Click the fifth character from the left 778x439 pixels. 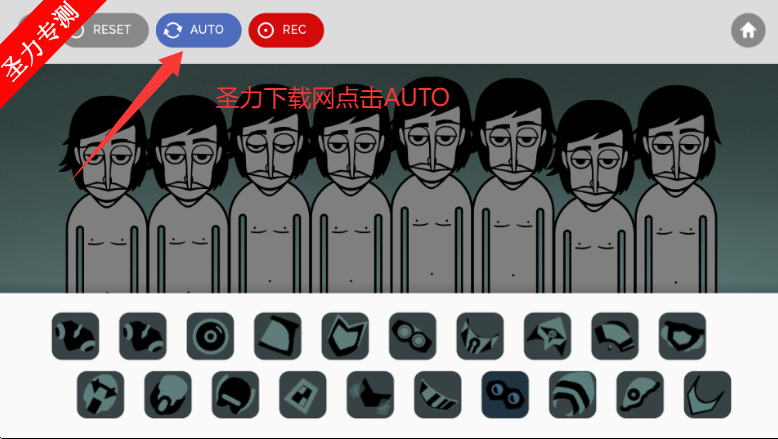[x=432, y=185]
